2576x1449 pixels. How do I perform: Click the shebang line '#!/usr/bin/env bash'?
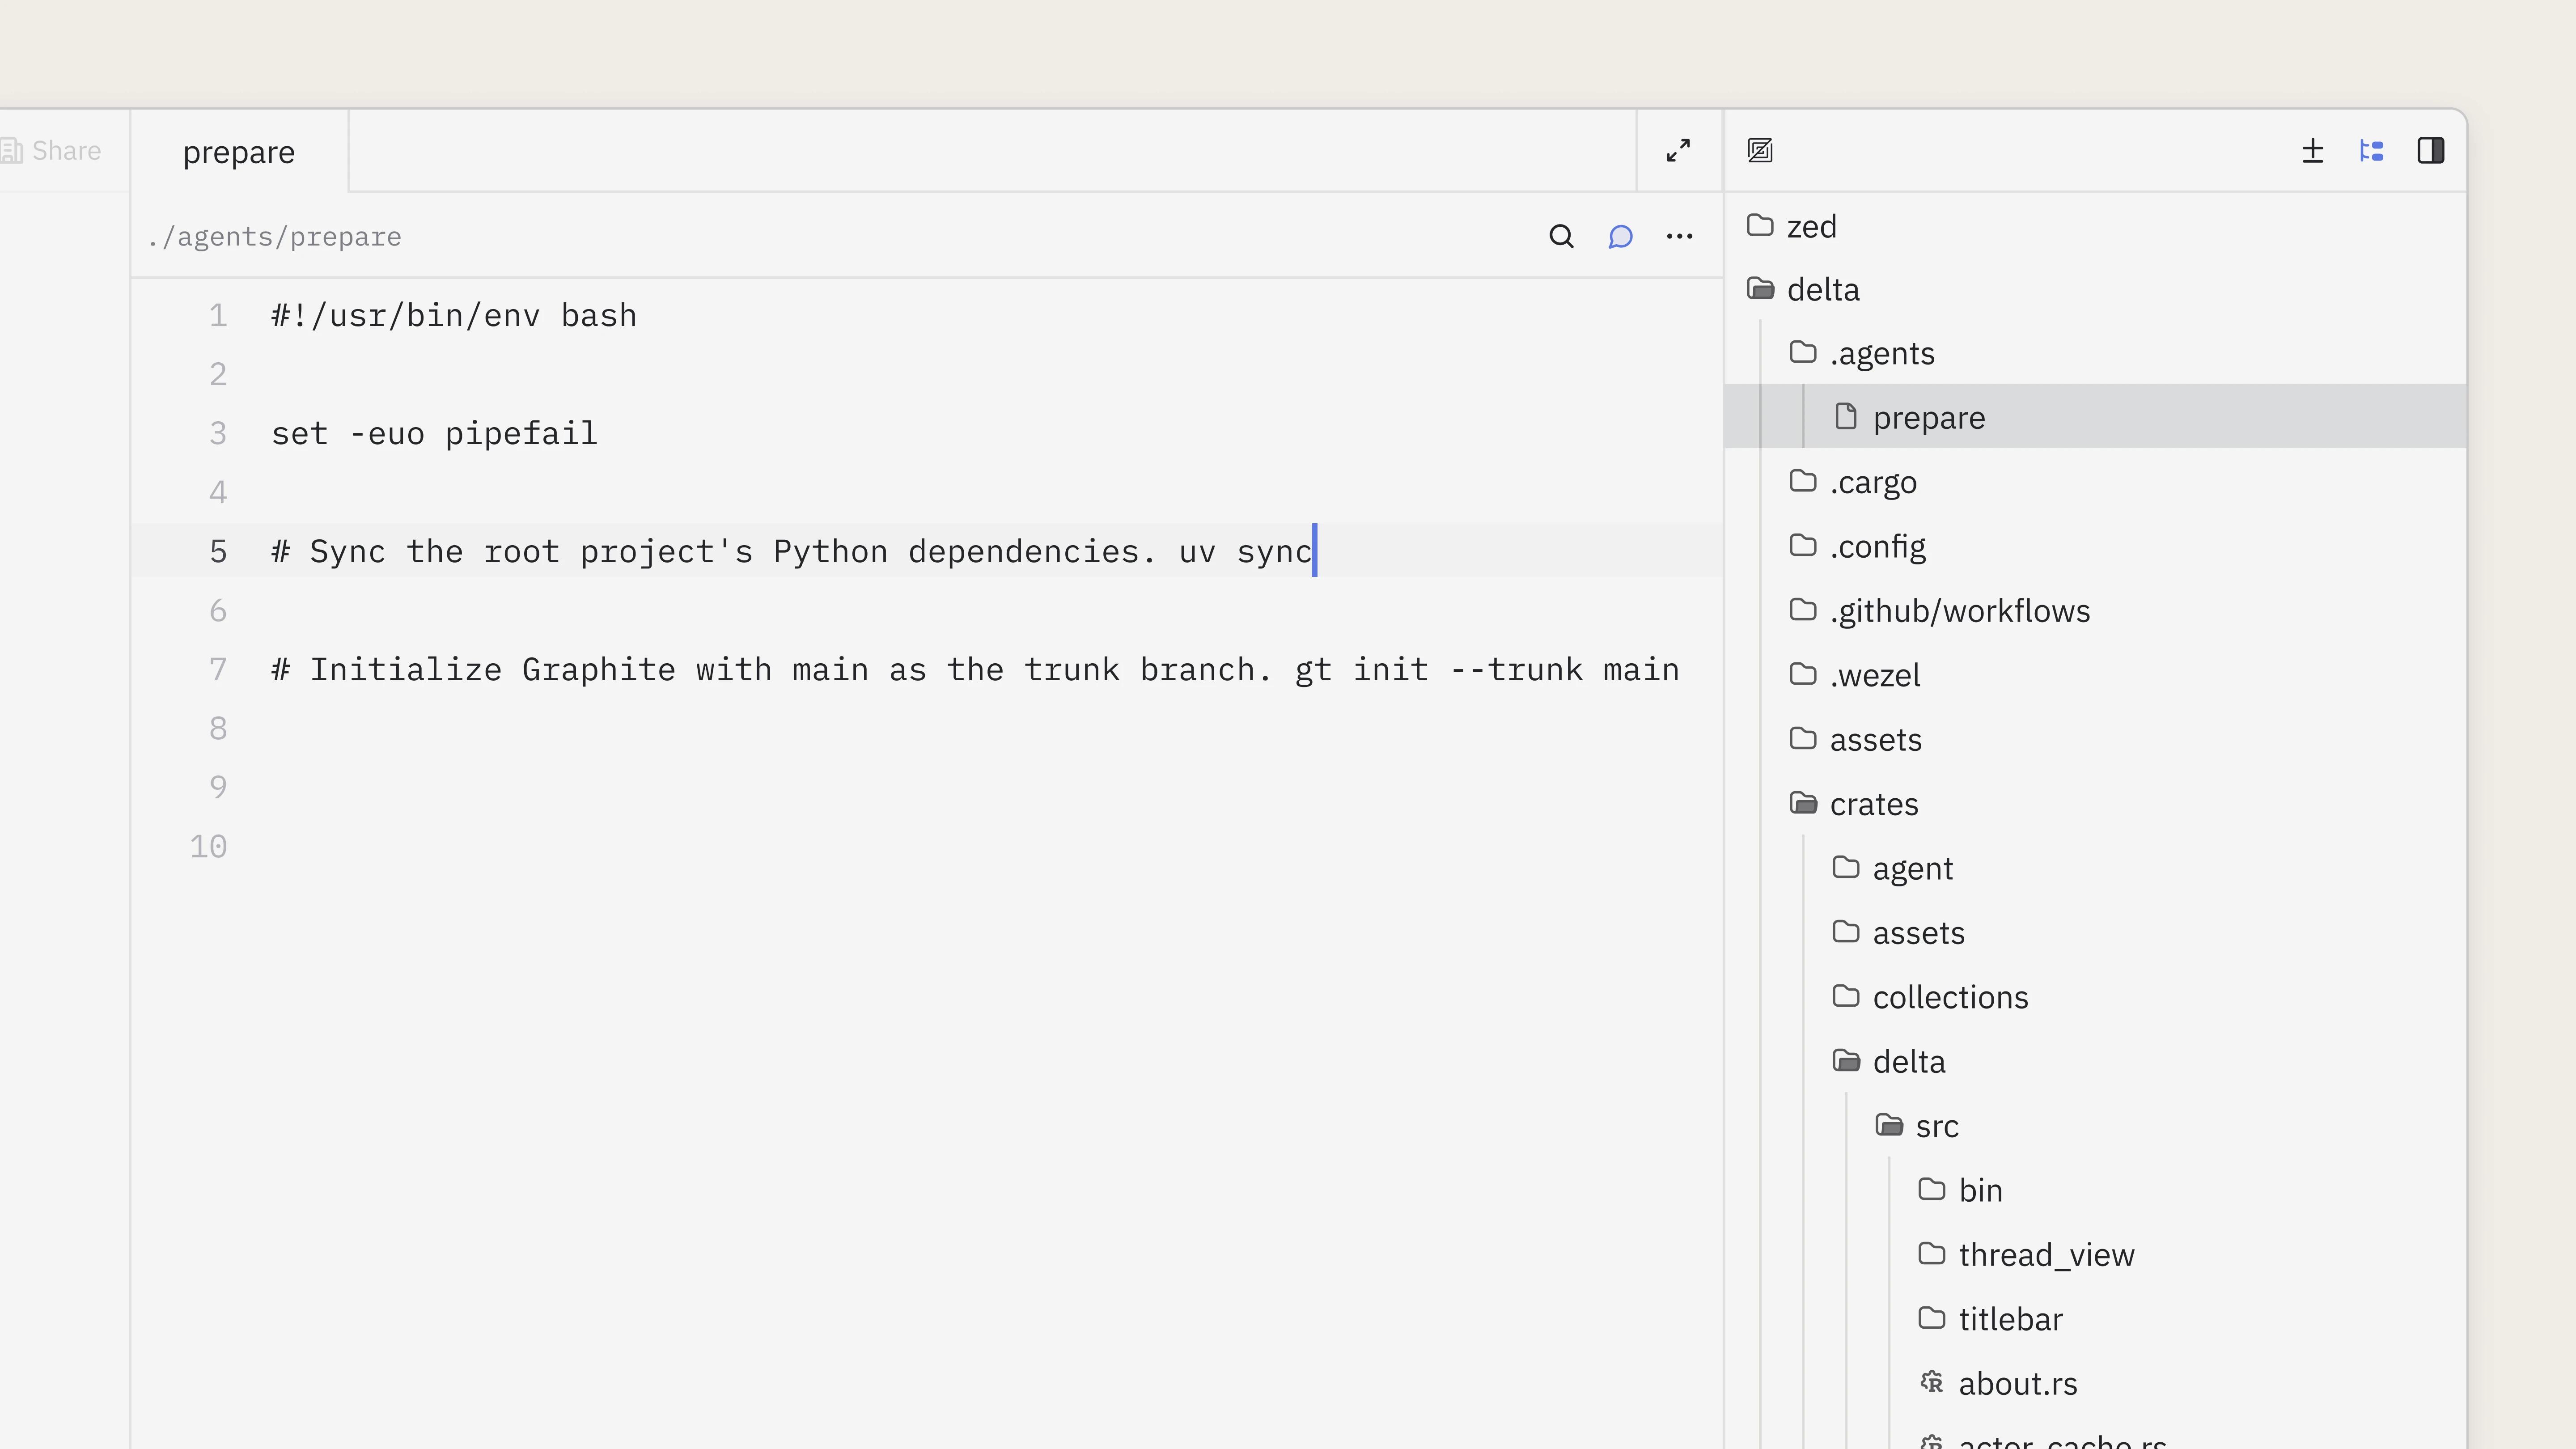pos(454,316)
